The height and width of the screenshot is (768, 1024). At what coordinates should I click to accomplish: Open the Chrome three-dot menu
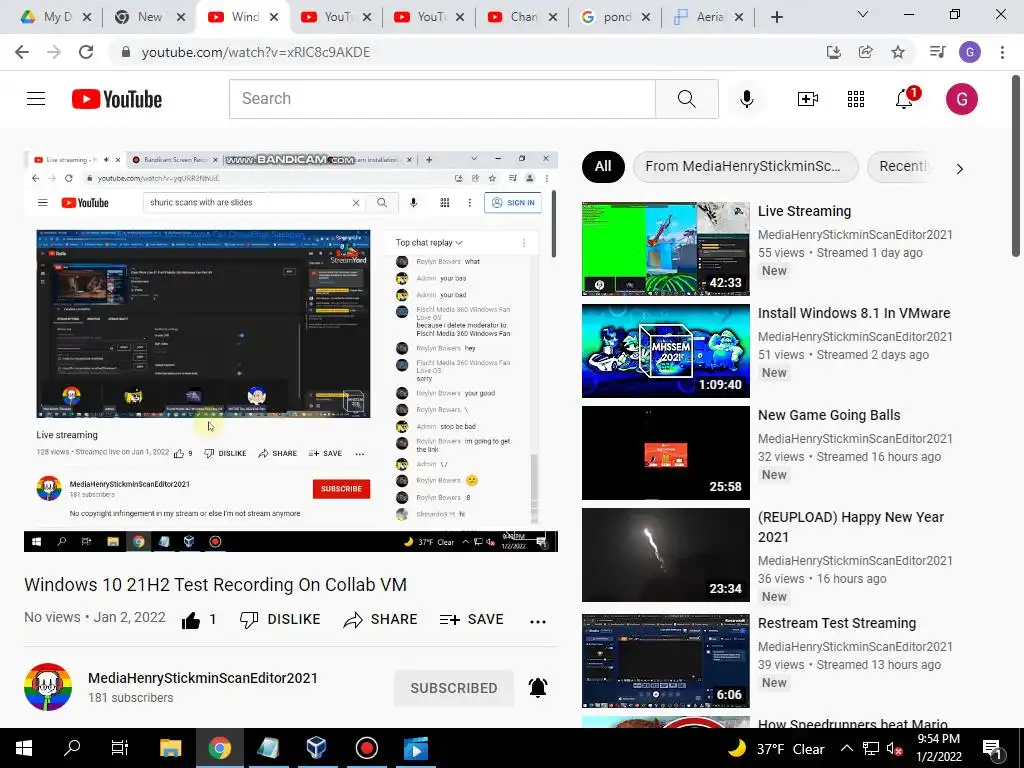(1002, 52)
